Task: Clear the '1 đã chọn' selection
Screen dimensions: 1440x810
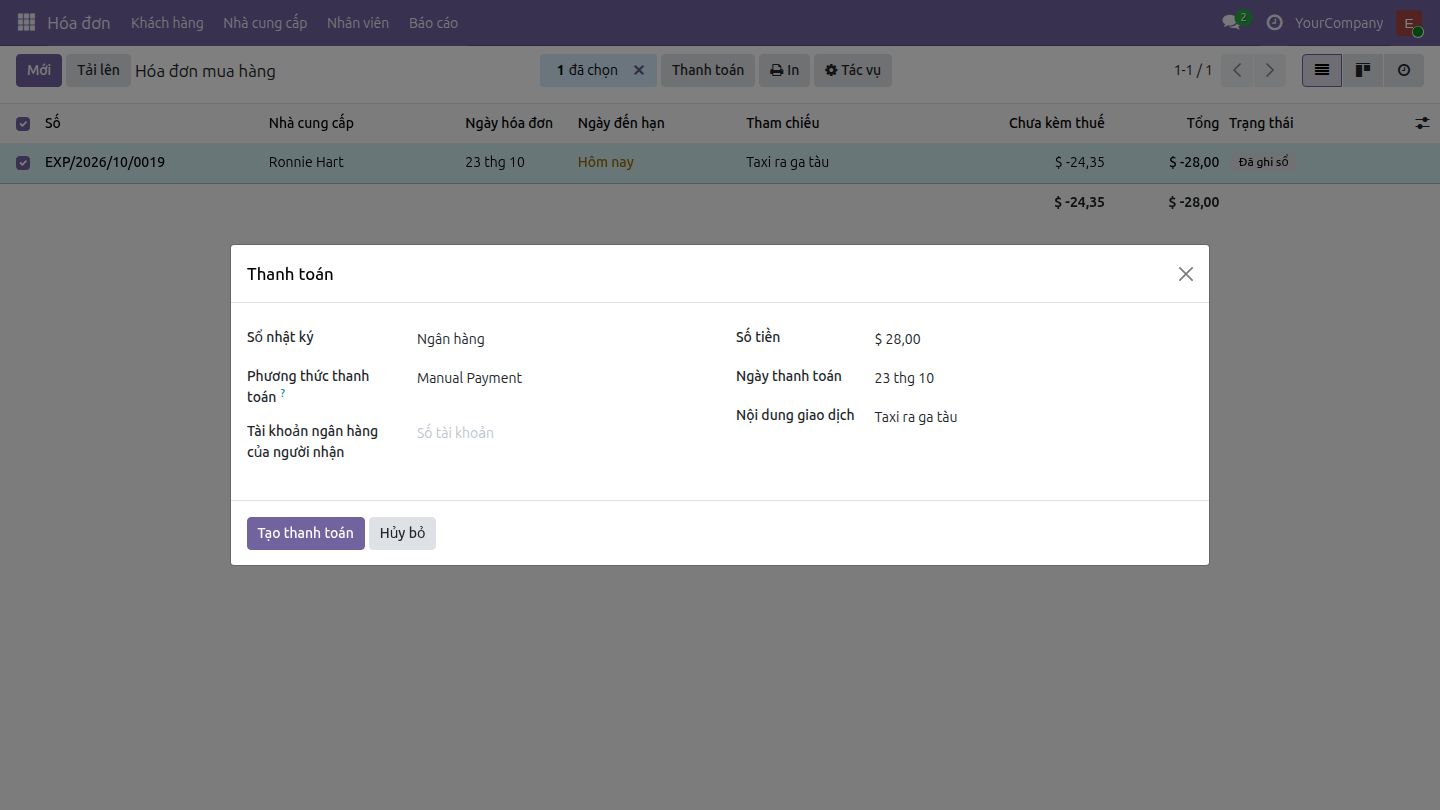Action: (x=639, y=70)
